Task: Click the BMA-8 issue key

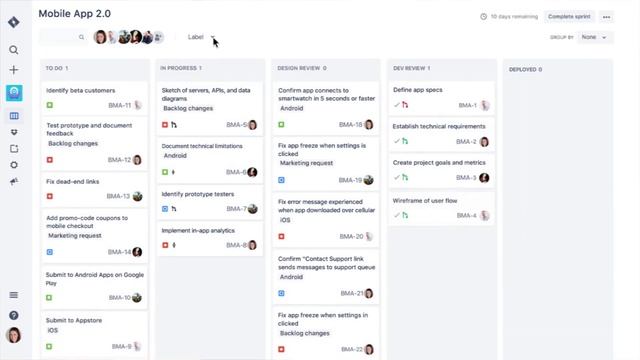Action: pos(236,245)
